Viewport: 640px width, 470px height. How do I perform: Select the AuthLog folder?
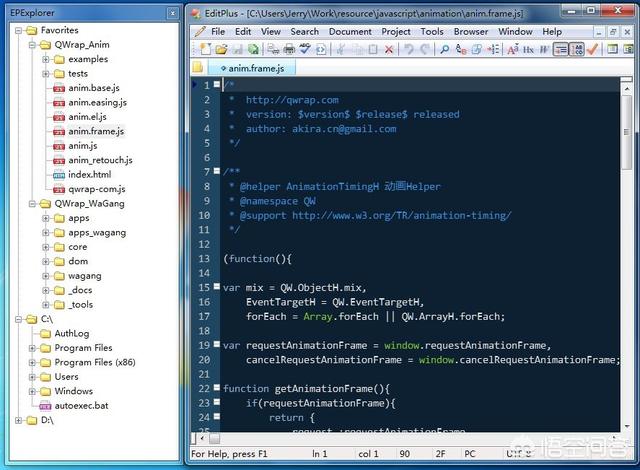click(x=72, y=334)
